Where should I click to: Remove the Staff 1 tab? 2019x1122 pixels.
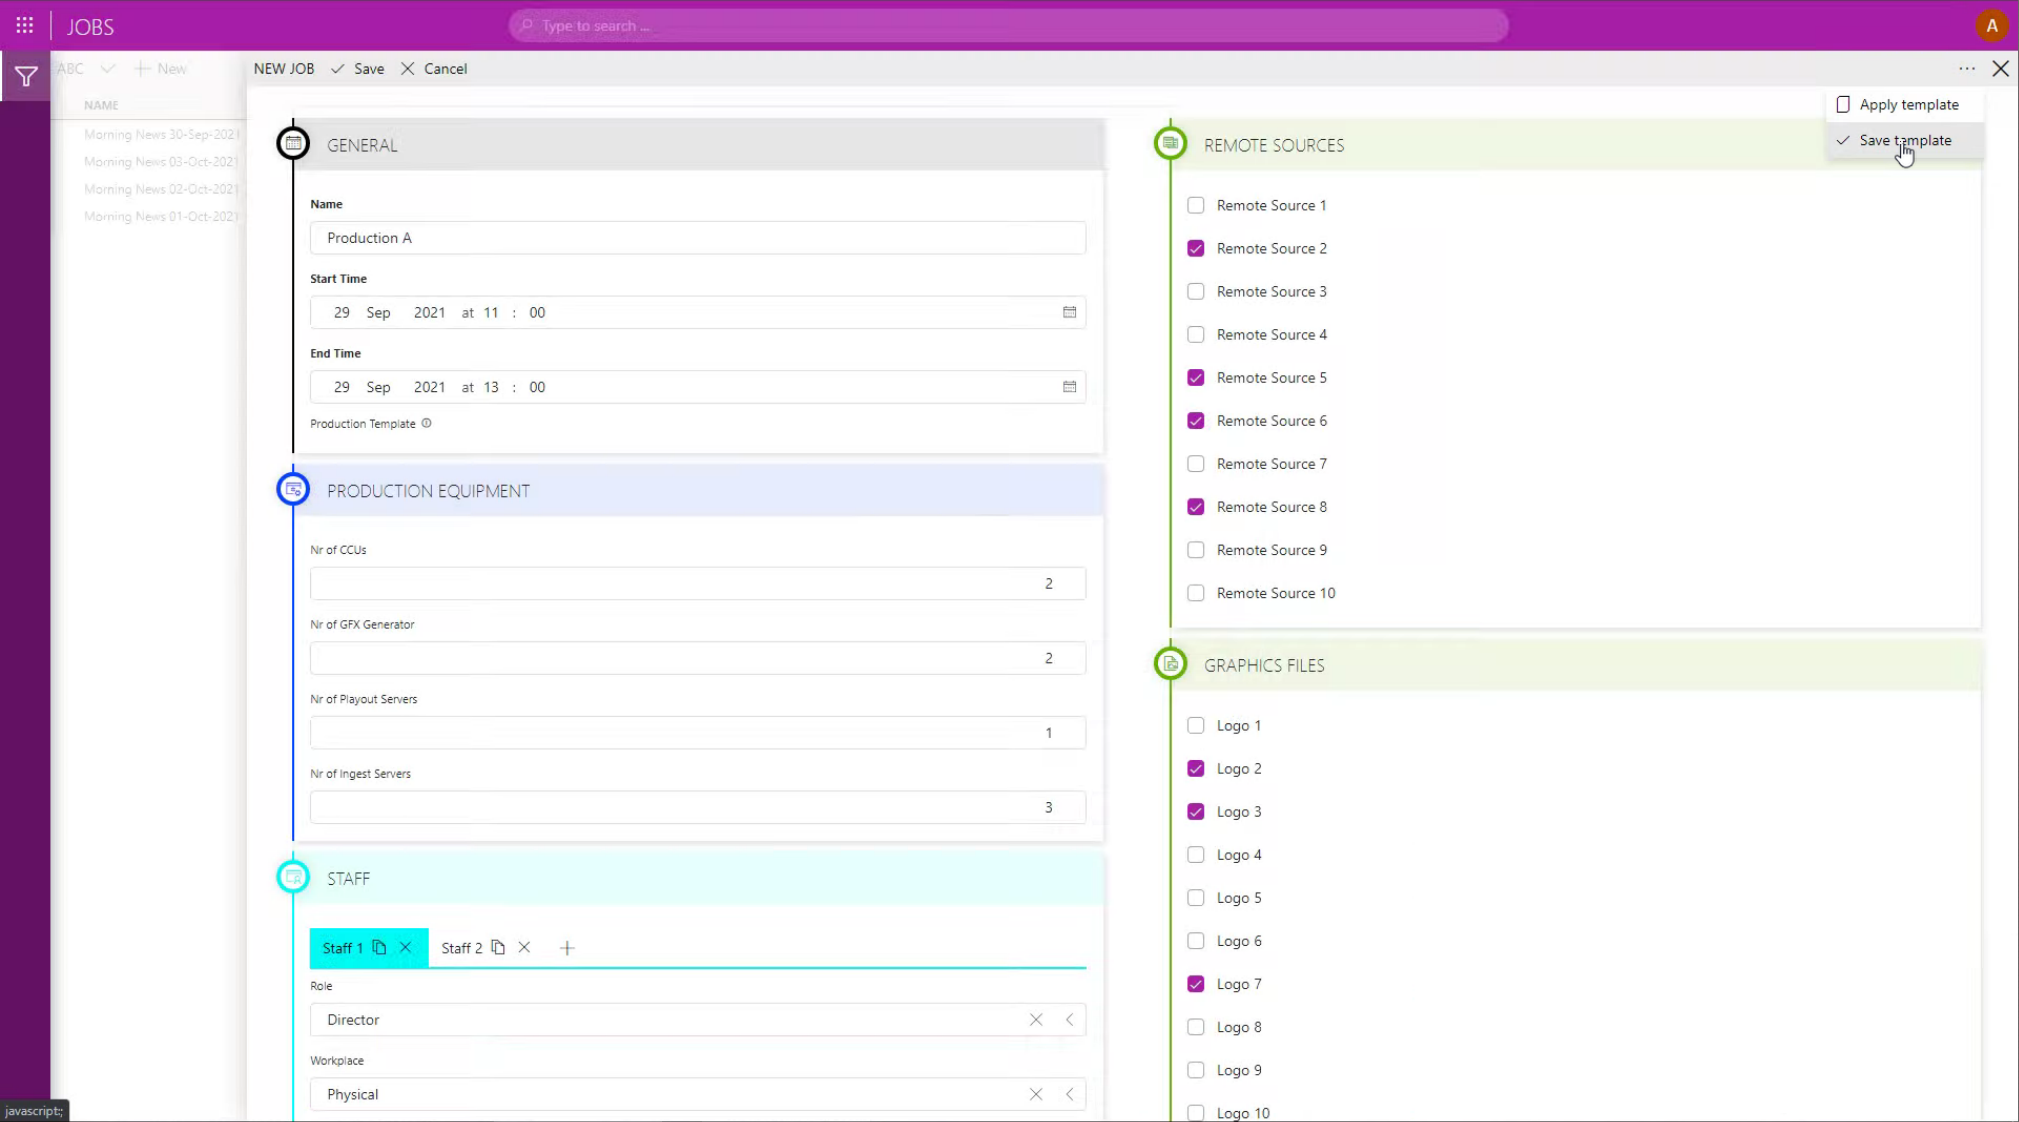405,947
